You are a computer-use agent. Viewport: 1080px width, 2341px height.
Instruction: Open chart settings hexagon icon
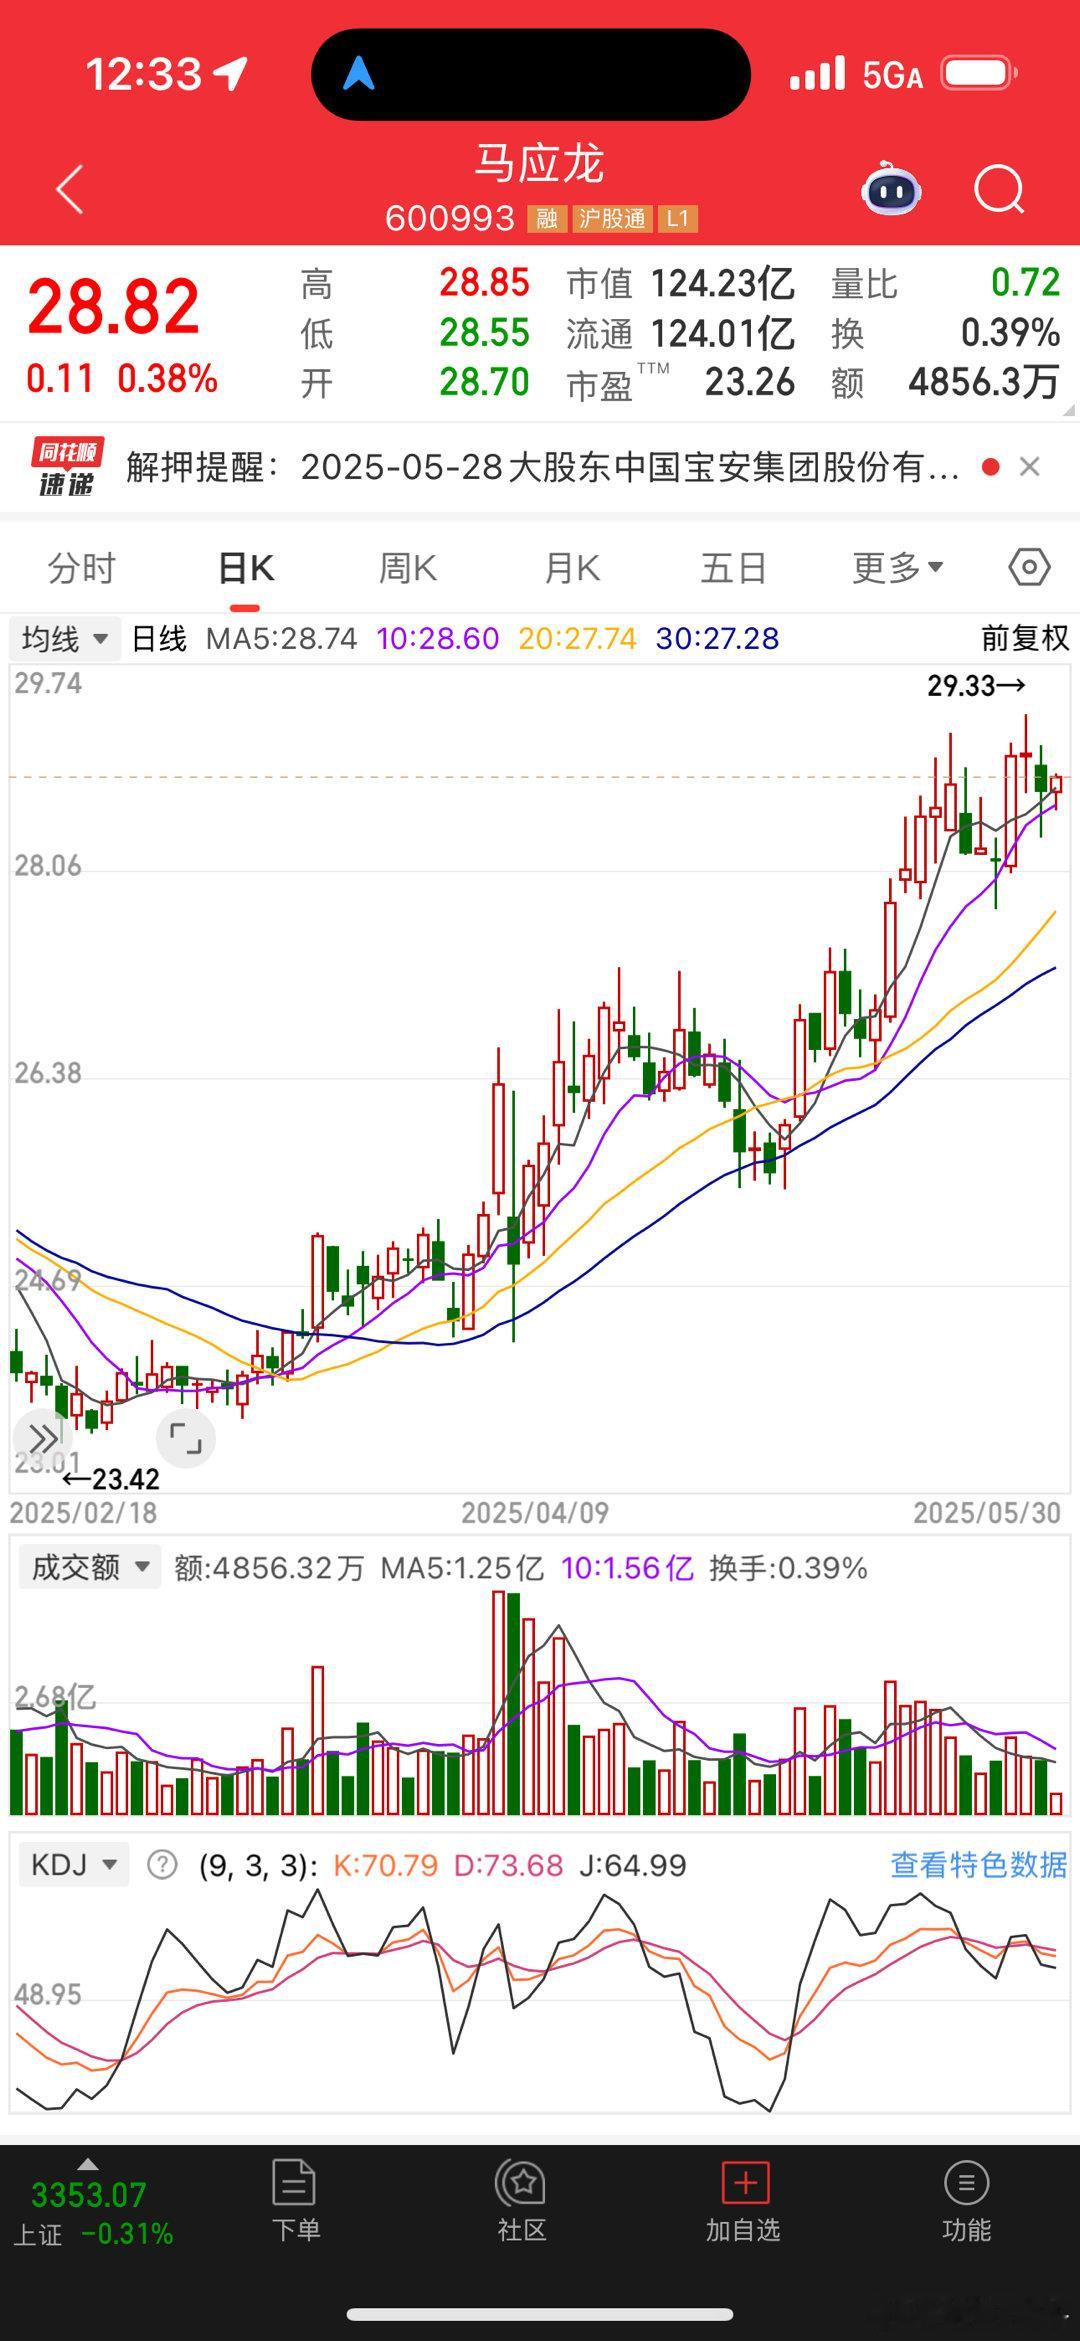coord(1029,567)
